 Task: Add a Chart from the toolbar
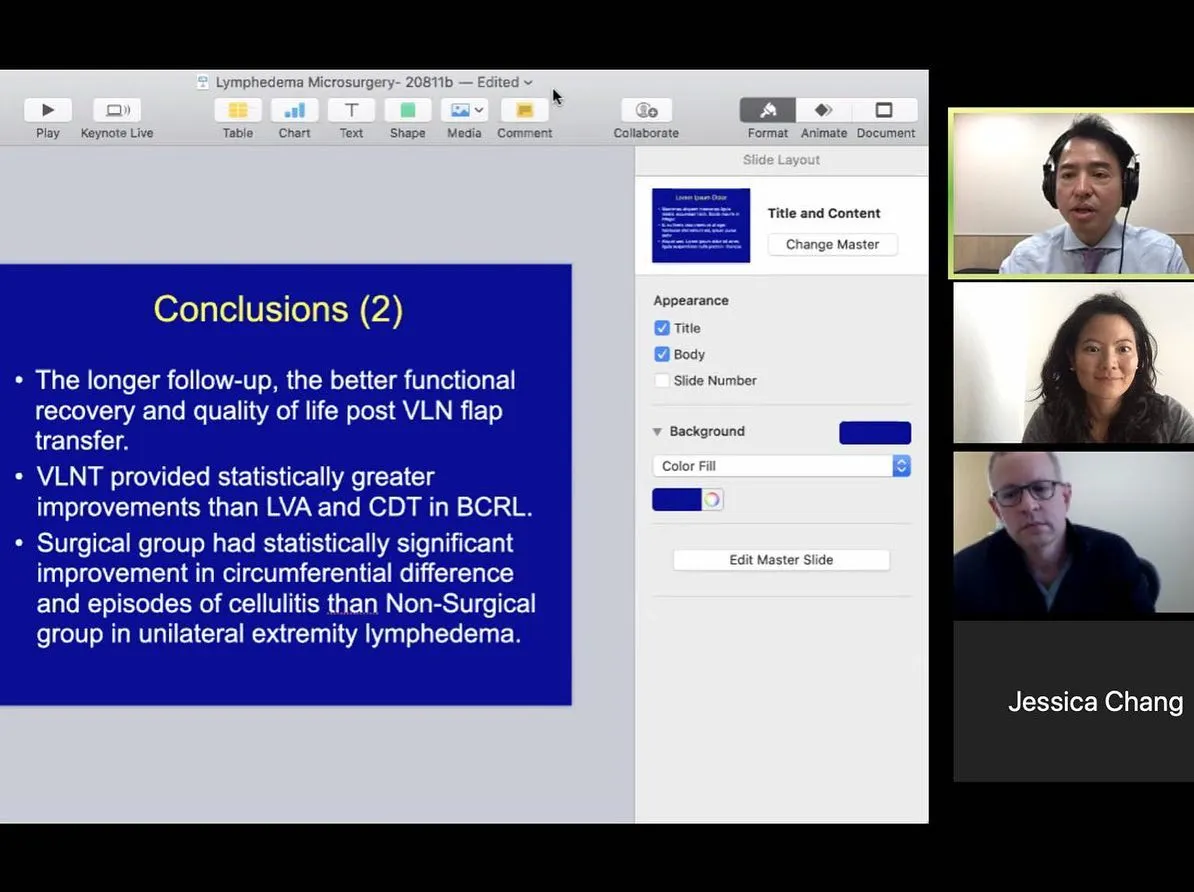294,111
